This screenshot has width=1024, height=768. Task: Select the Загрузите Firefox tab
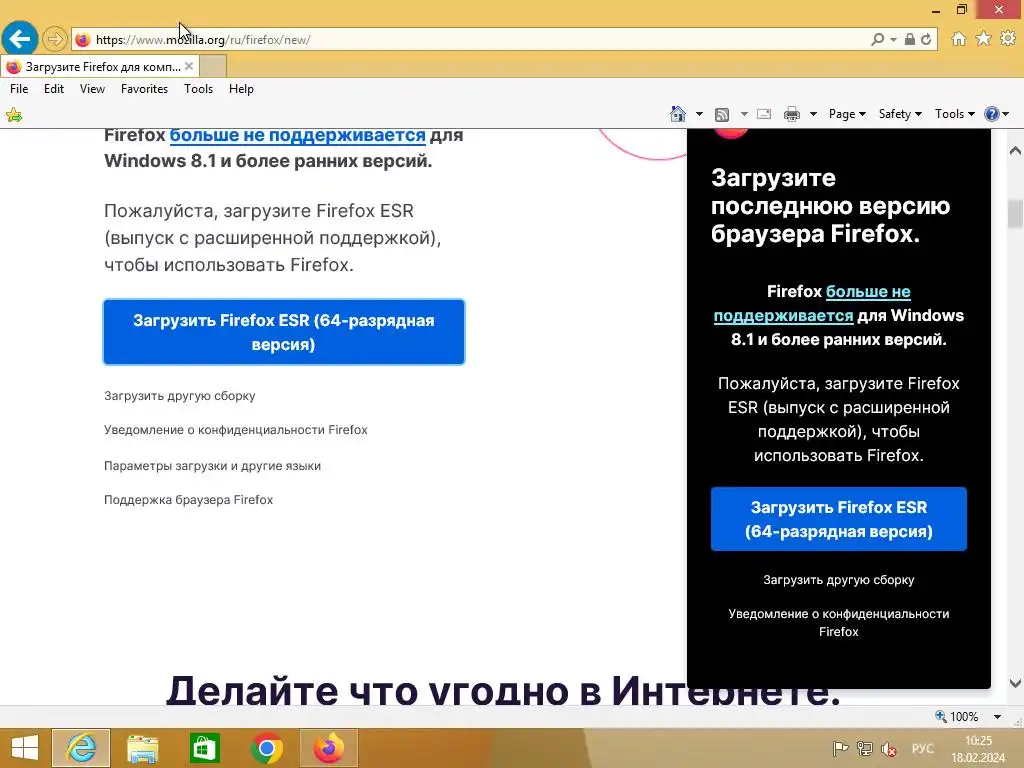99,67
